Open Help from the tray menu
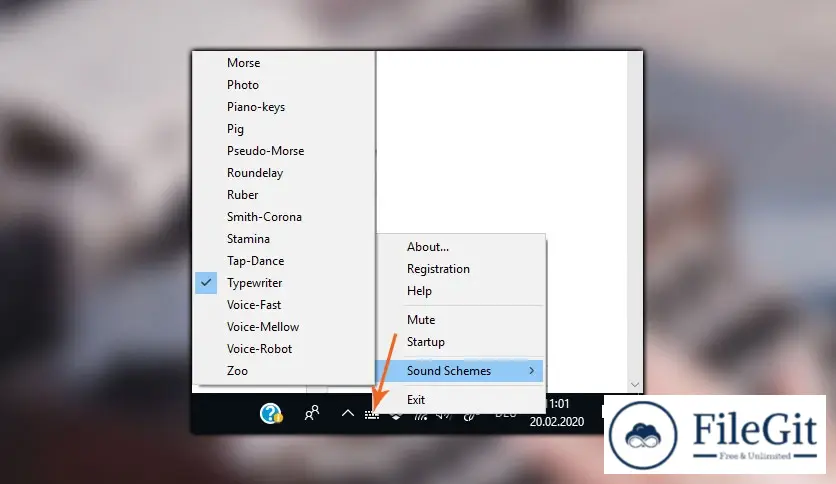This screenshot has width=836, height=484. 461,291
